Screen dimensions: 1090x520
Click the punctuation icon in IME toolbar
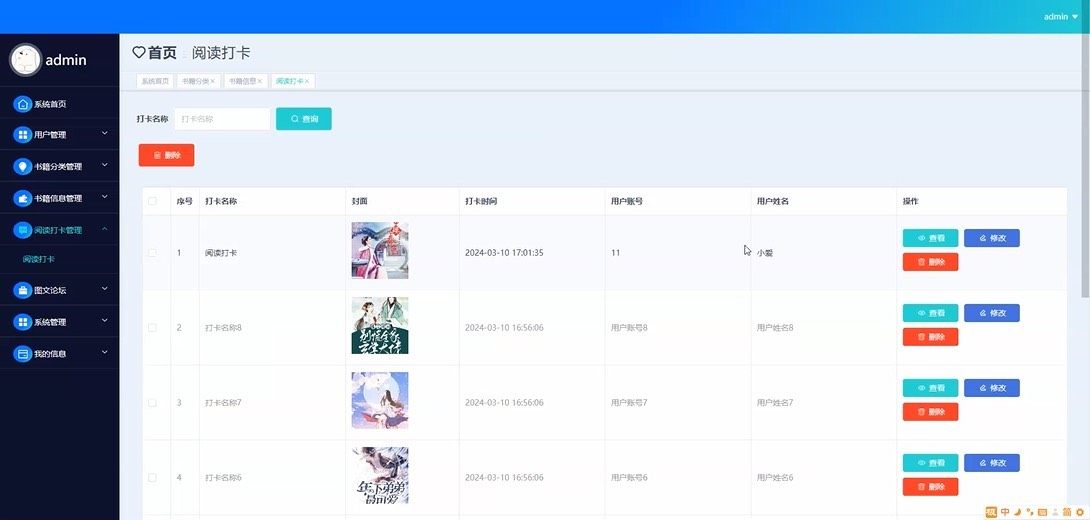(1030, 512)
